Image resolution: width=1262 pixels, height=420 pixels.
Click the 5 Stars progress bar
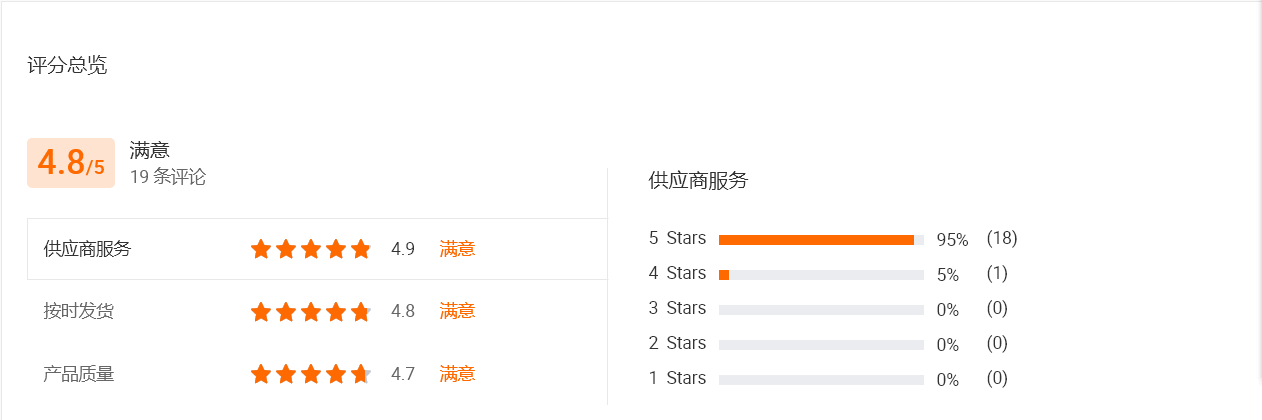pyautogui.click(x=821, y=240)
